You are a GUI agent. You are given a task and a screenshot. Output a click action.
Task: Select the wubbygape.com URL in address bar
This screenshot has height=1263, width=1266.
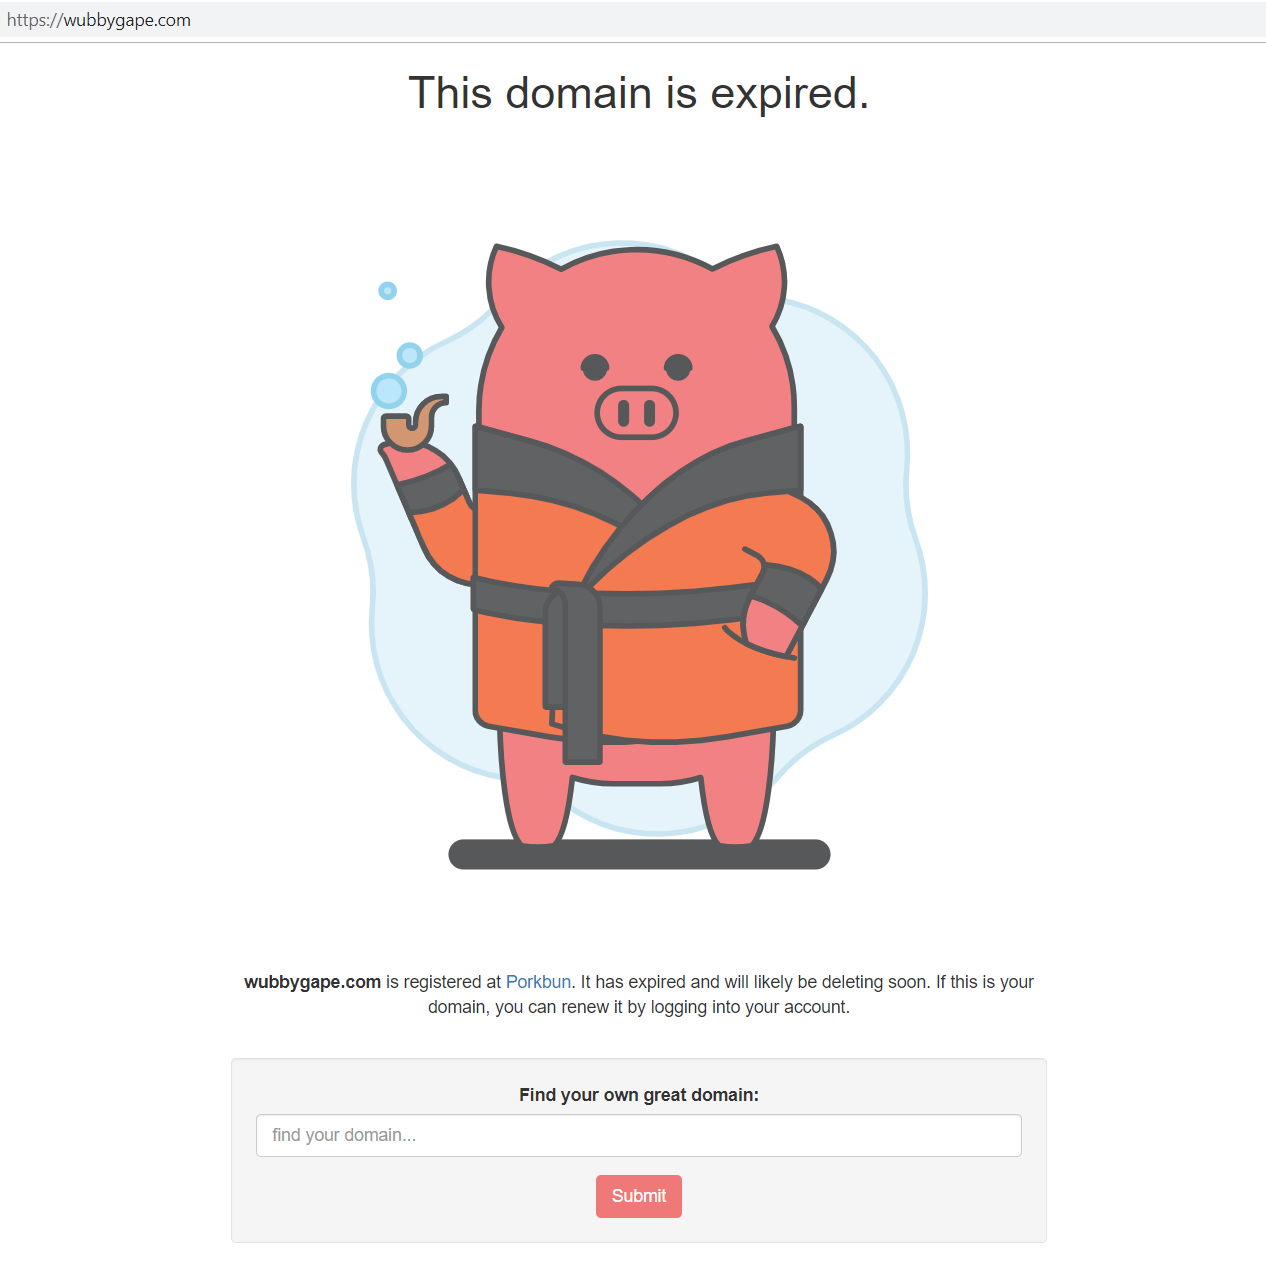click(98, 20)
